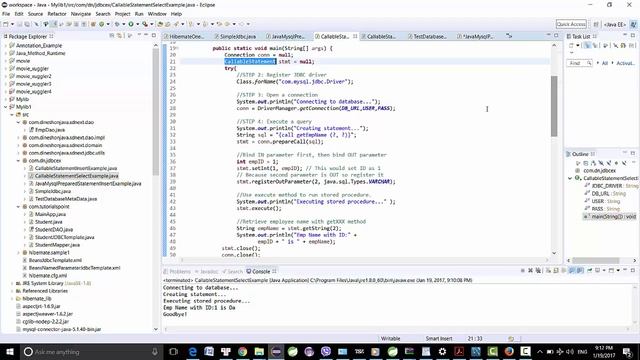Image resolution: width=640 pixels, height=360 pixels.
Task: Open Microsoft Edge from the taskbar
Action: tap(193, 351)
